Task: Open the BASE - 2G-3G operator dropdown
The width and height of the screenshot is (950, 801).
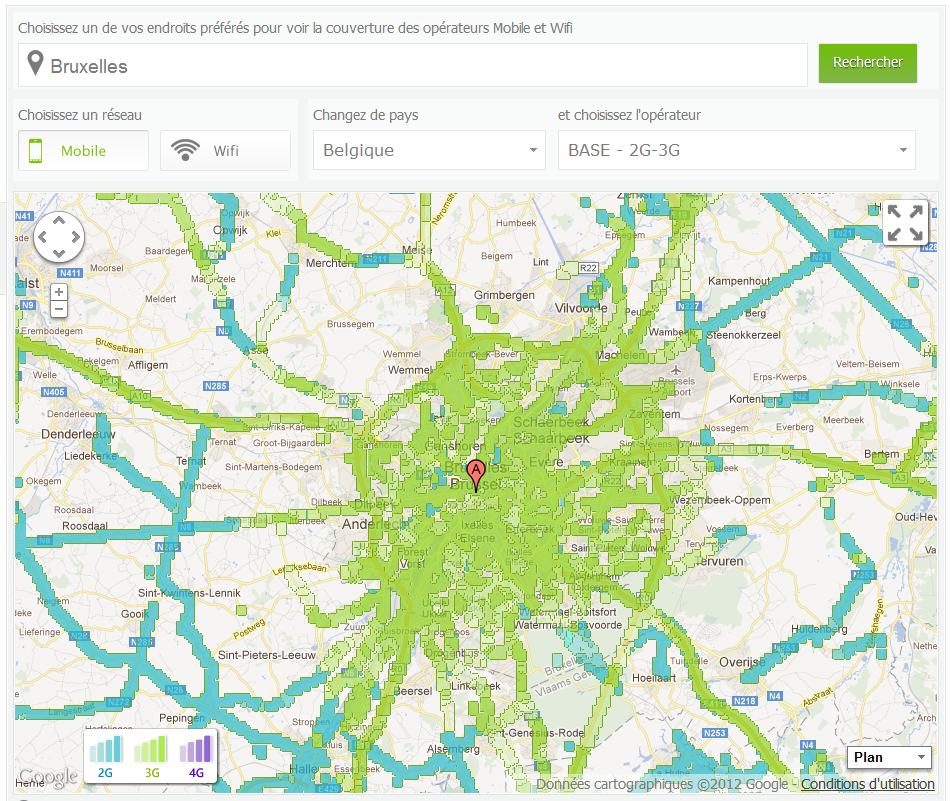Action: pos(737,150)
